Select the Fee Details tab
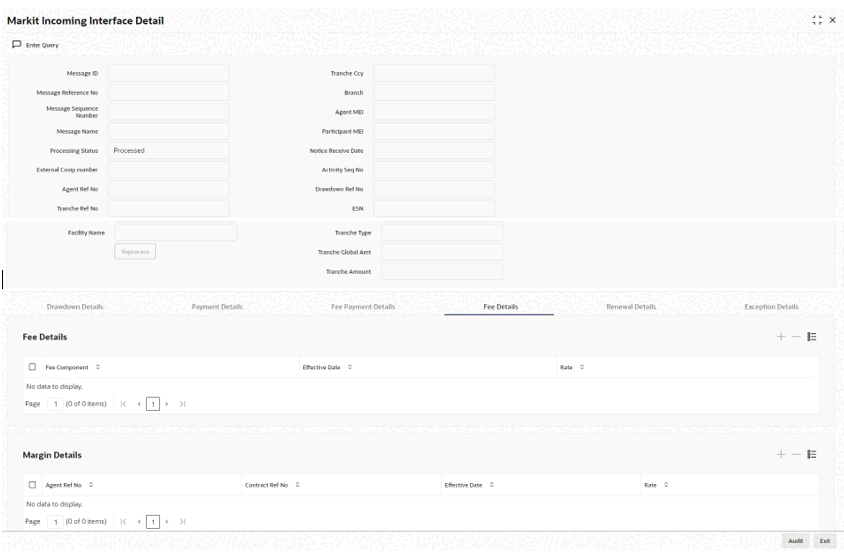 pos(501,307)
